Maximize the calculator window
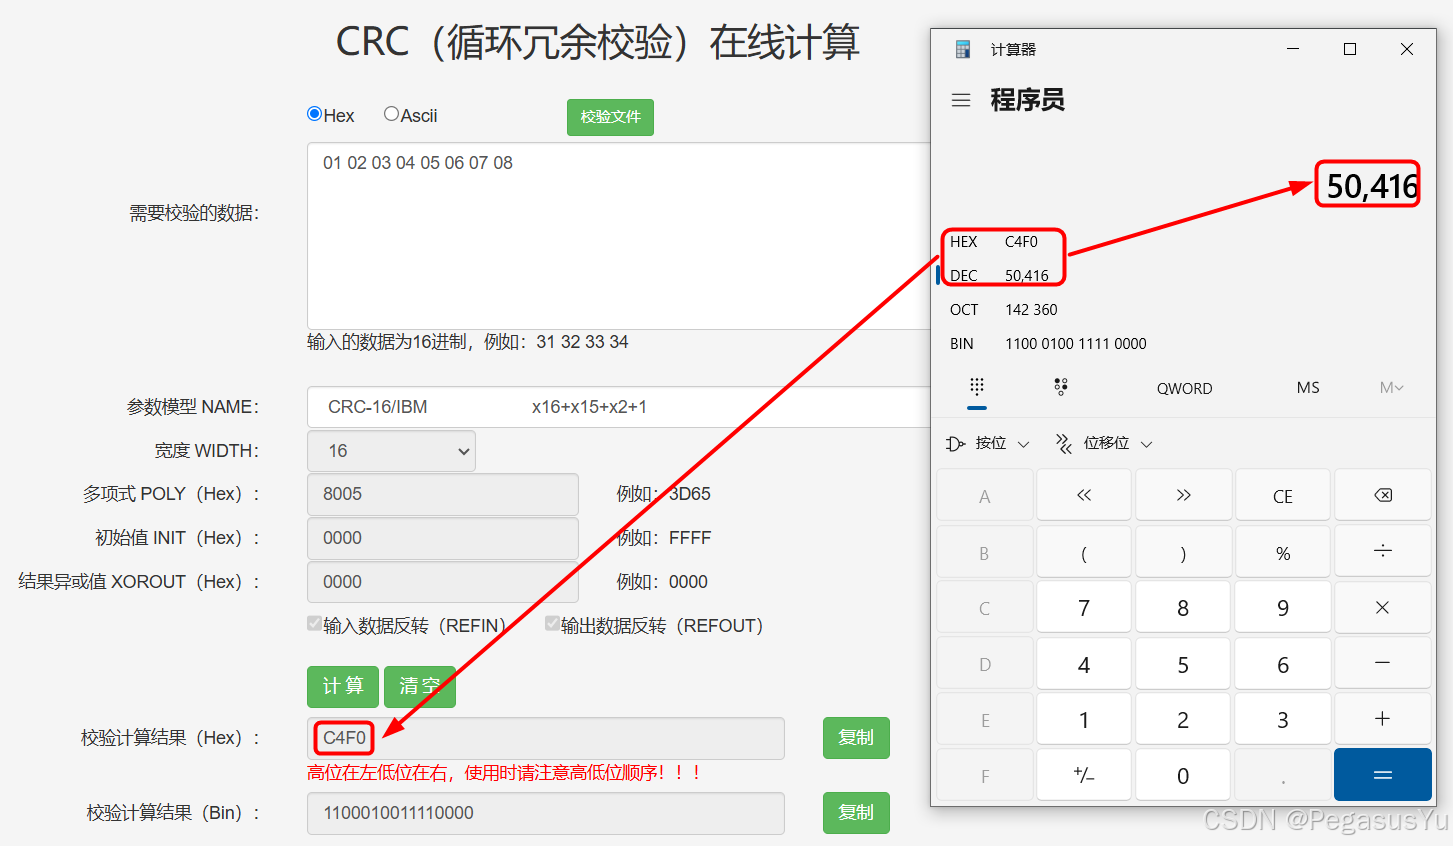Viewport: 1453px width, 846px height. 1350,49
